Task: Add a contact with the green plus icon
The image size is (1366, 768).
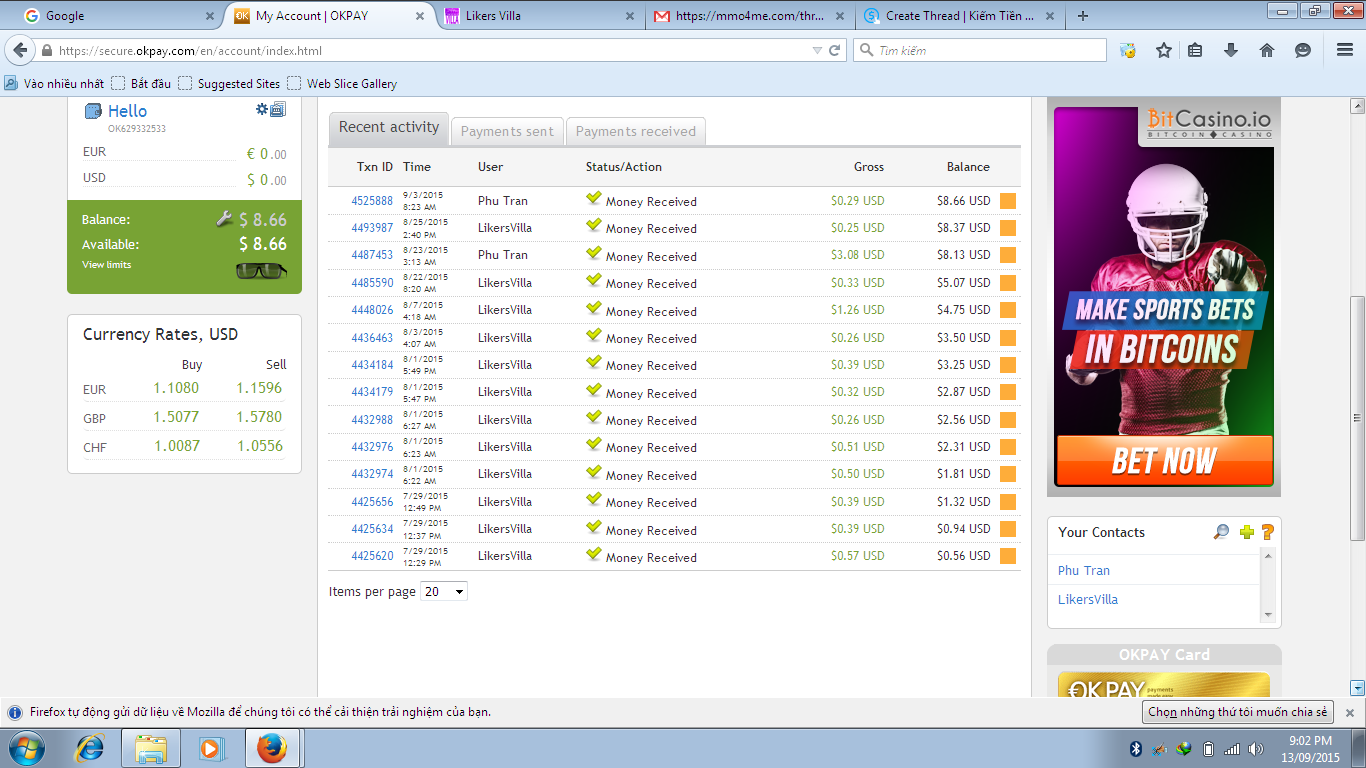Action: pyautogui.click(x=1246, y=532)
